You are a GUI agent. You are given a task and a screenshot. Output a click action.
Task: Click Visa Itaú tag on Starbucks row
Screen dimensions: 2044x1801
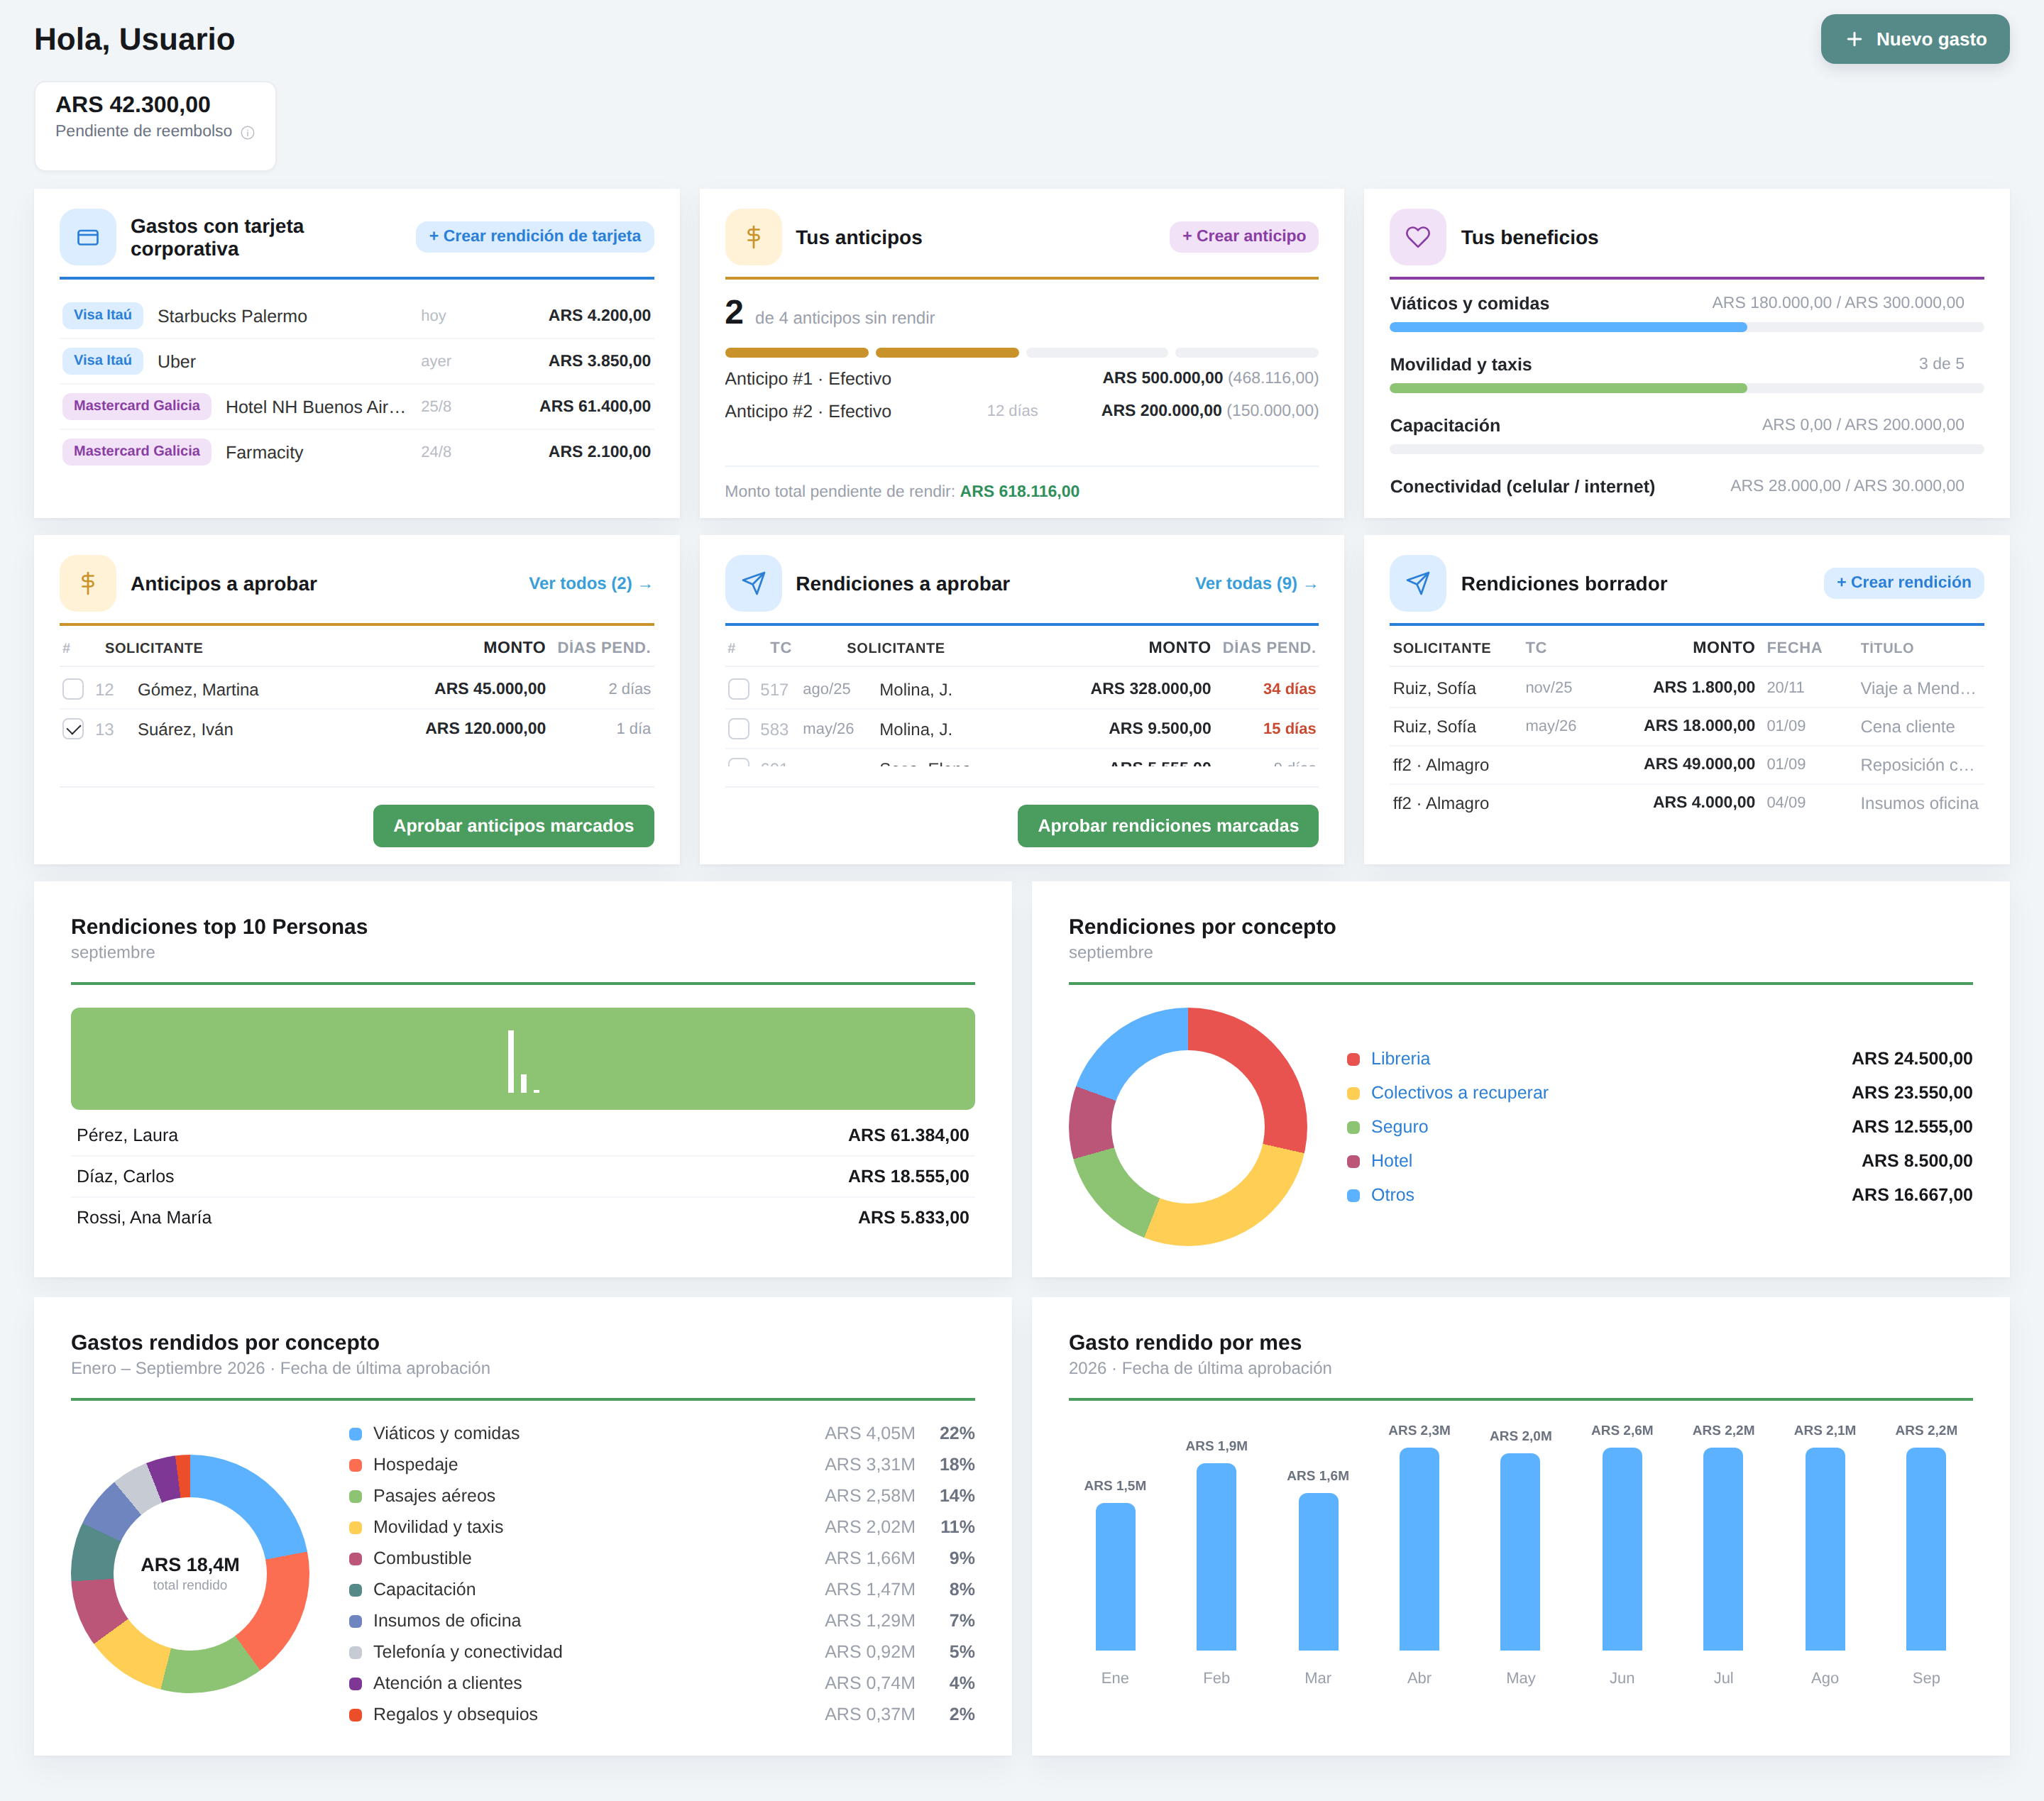pos(103,315)
